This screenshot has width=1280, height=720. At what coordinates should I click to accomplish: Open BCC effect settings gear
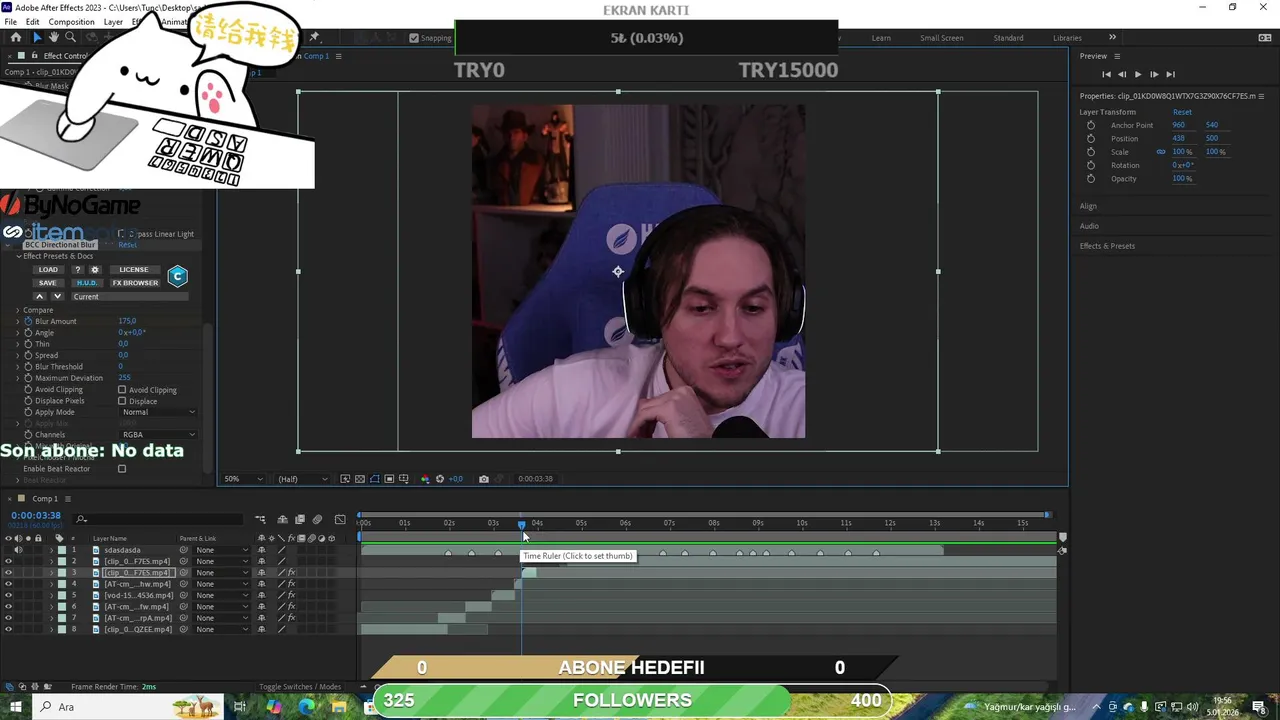pos(95,270)
